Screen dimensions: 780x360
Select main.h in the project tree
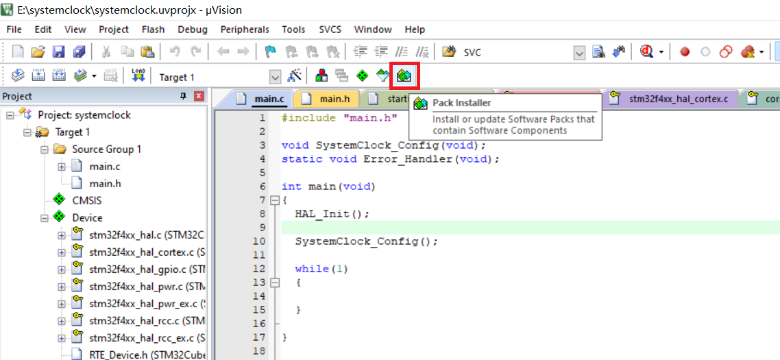(105, 183)
